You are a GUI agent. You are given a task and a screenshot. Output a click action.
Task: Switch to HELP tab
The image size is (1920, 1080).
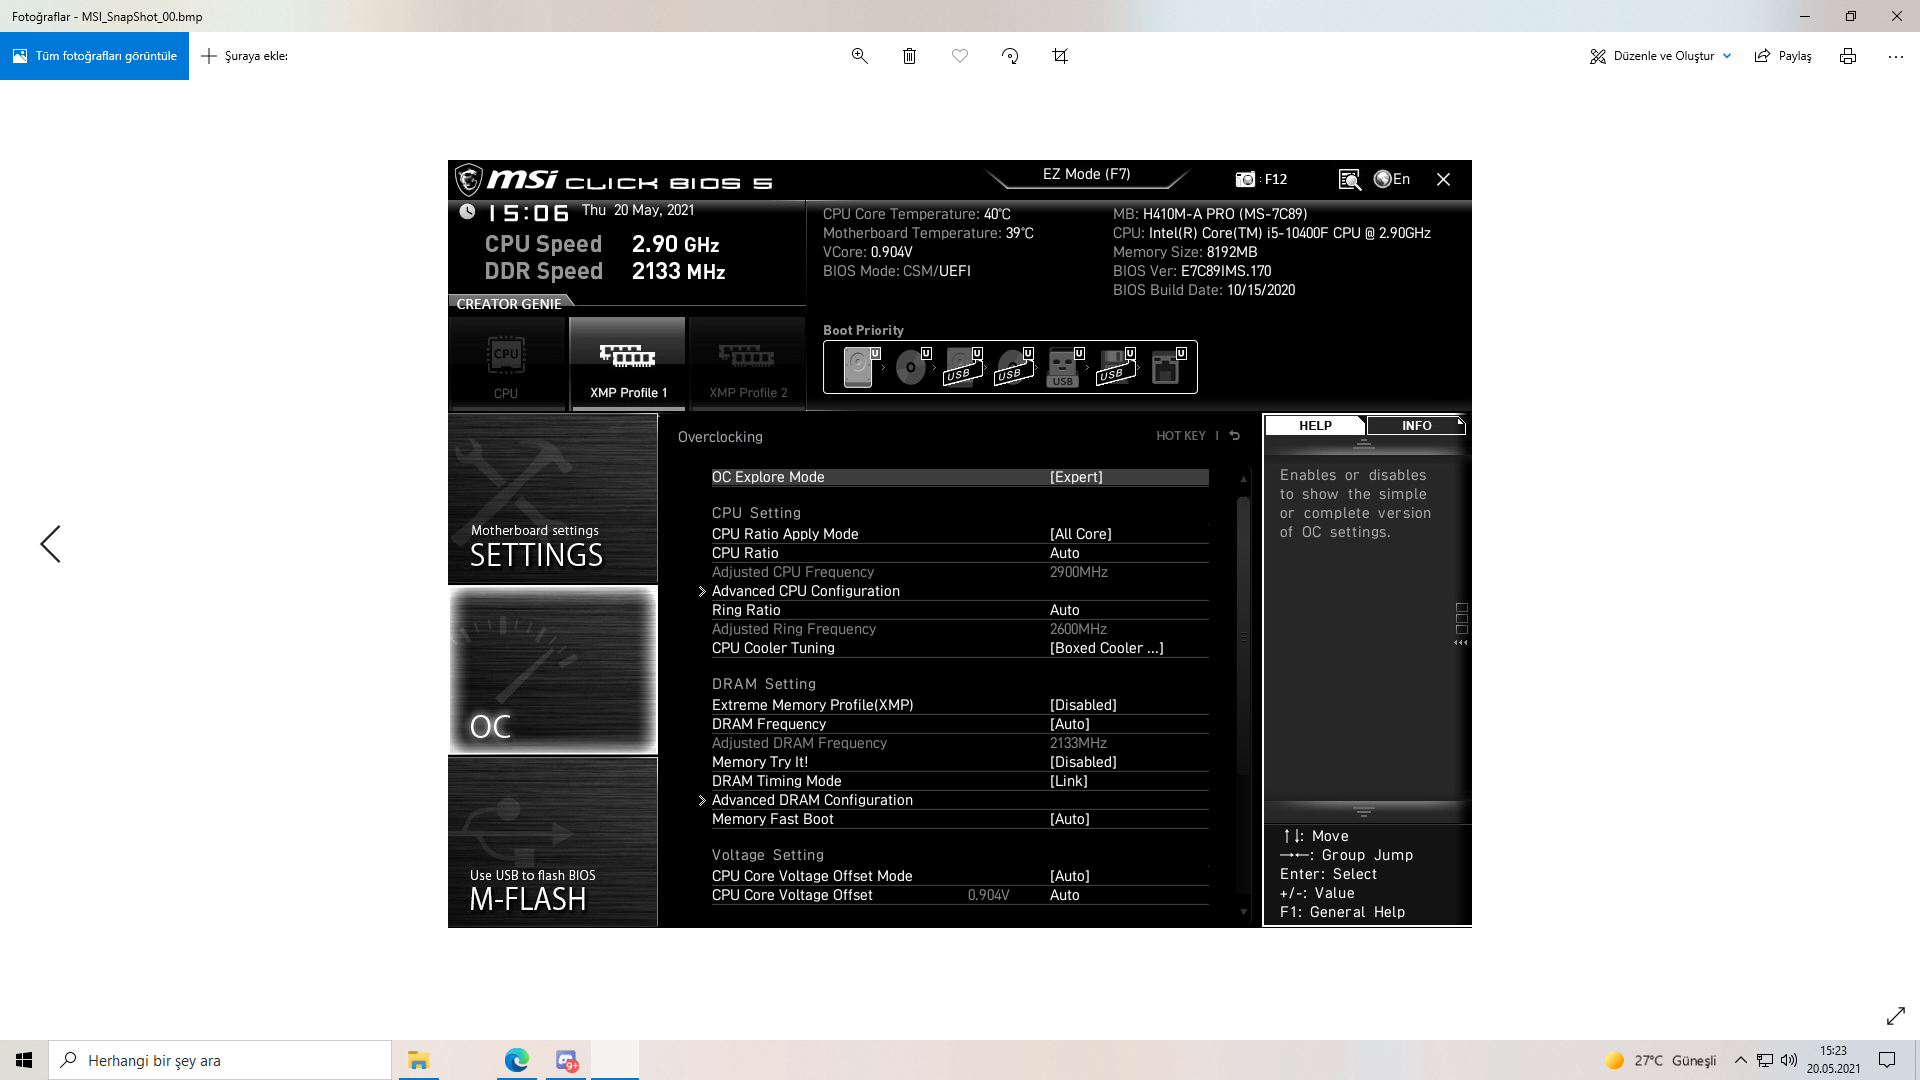pos(1315,425)
